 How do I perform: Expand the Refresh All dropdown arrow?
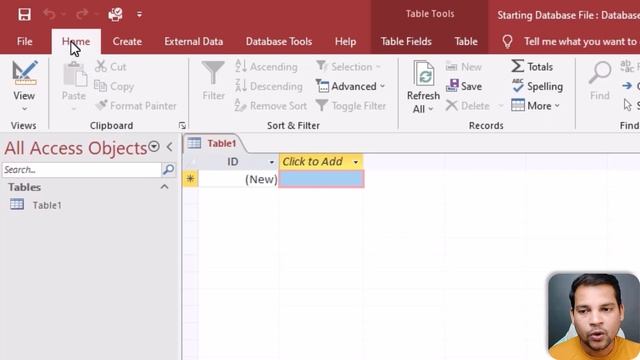click(431, 109)
